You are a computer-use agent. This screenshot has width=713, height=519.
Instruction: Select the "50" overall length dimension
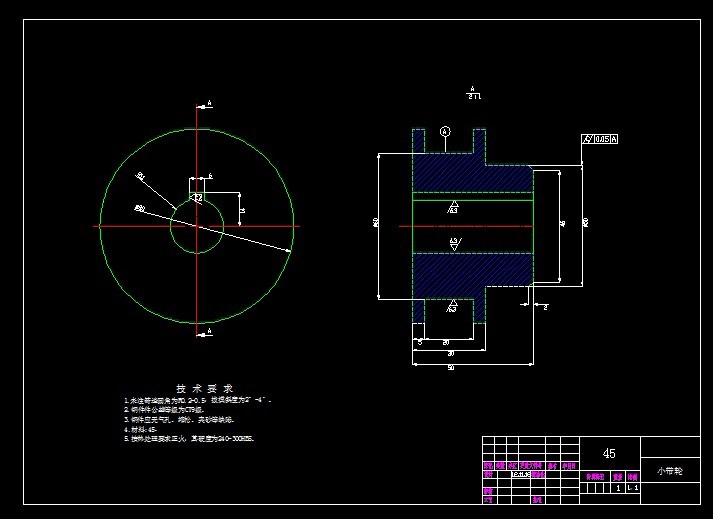451,368
